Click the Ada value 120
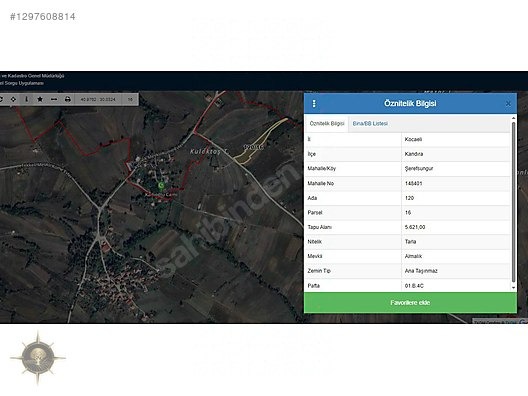Screen dimensions: 528x396 (x=409, y=198)
